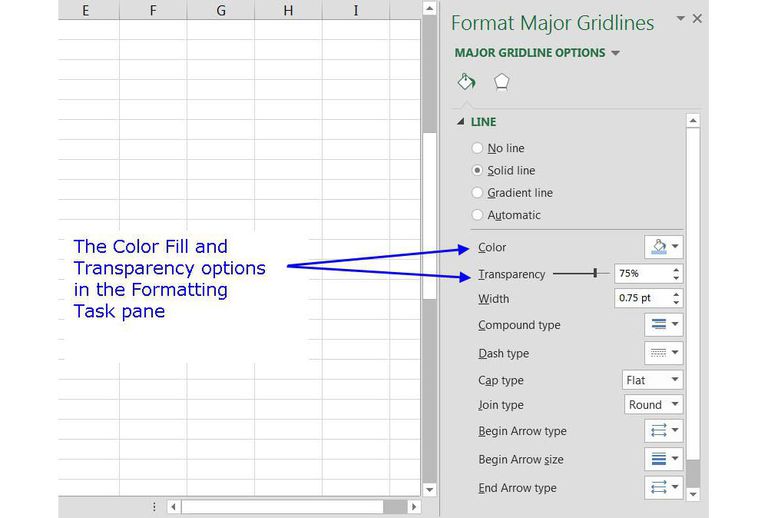Open the End Arrow type icon button
The image size is (768, 518).
point(659,487)
